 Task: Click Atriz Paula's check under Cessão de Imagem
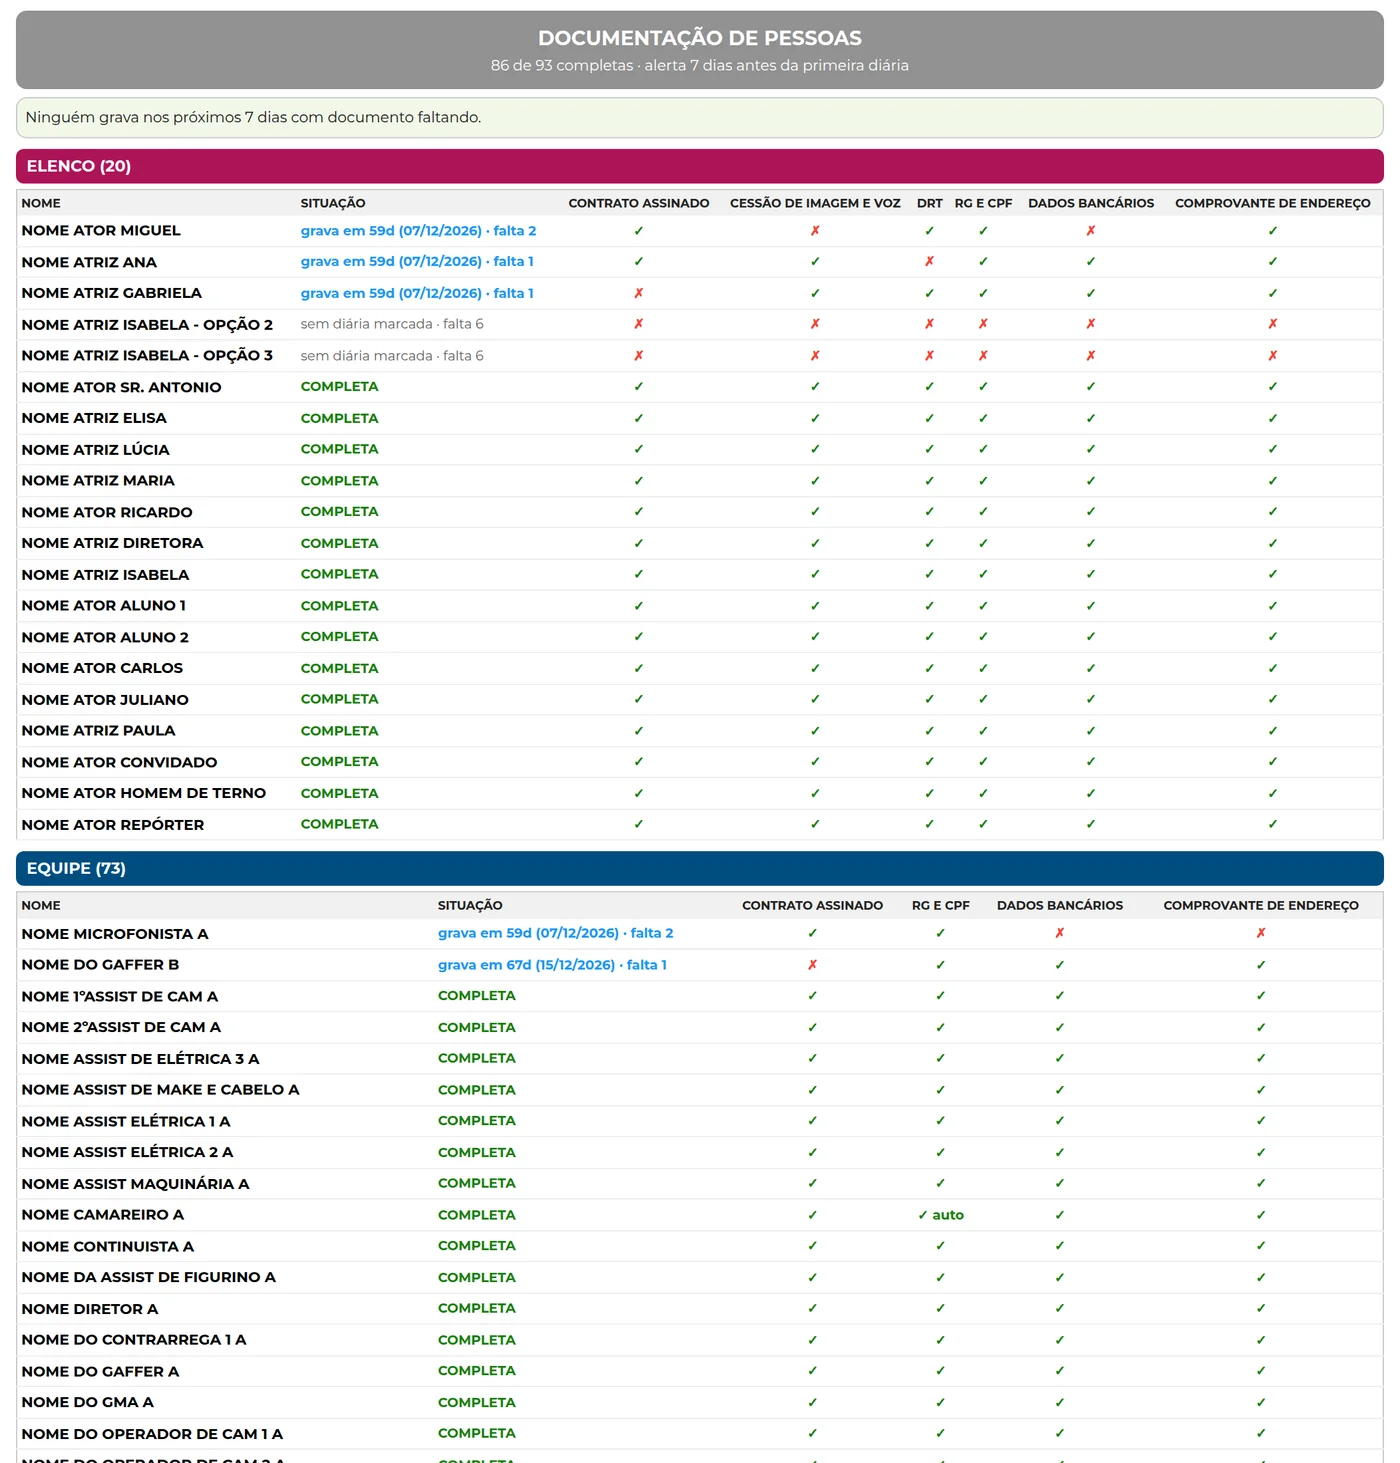click(815, 731)
